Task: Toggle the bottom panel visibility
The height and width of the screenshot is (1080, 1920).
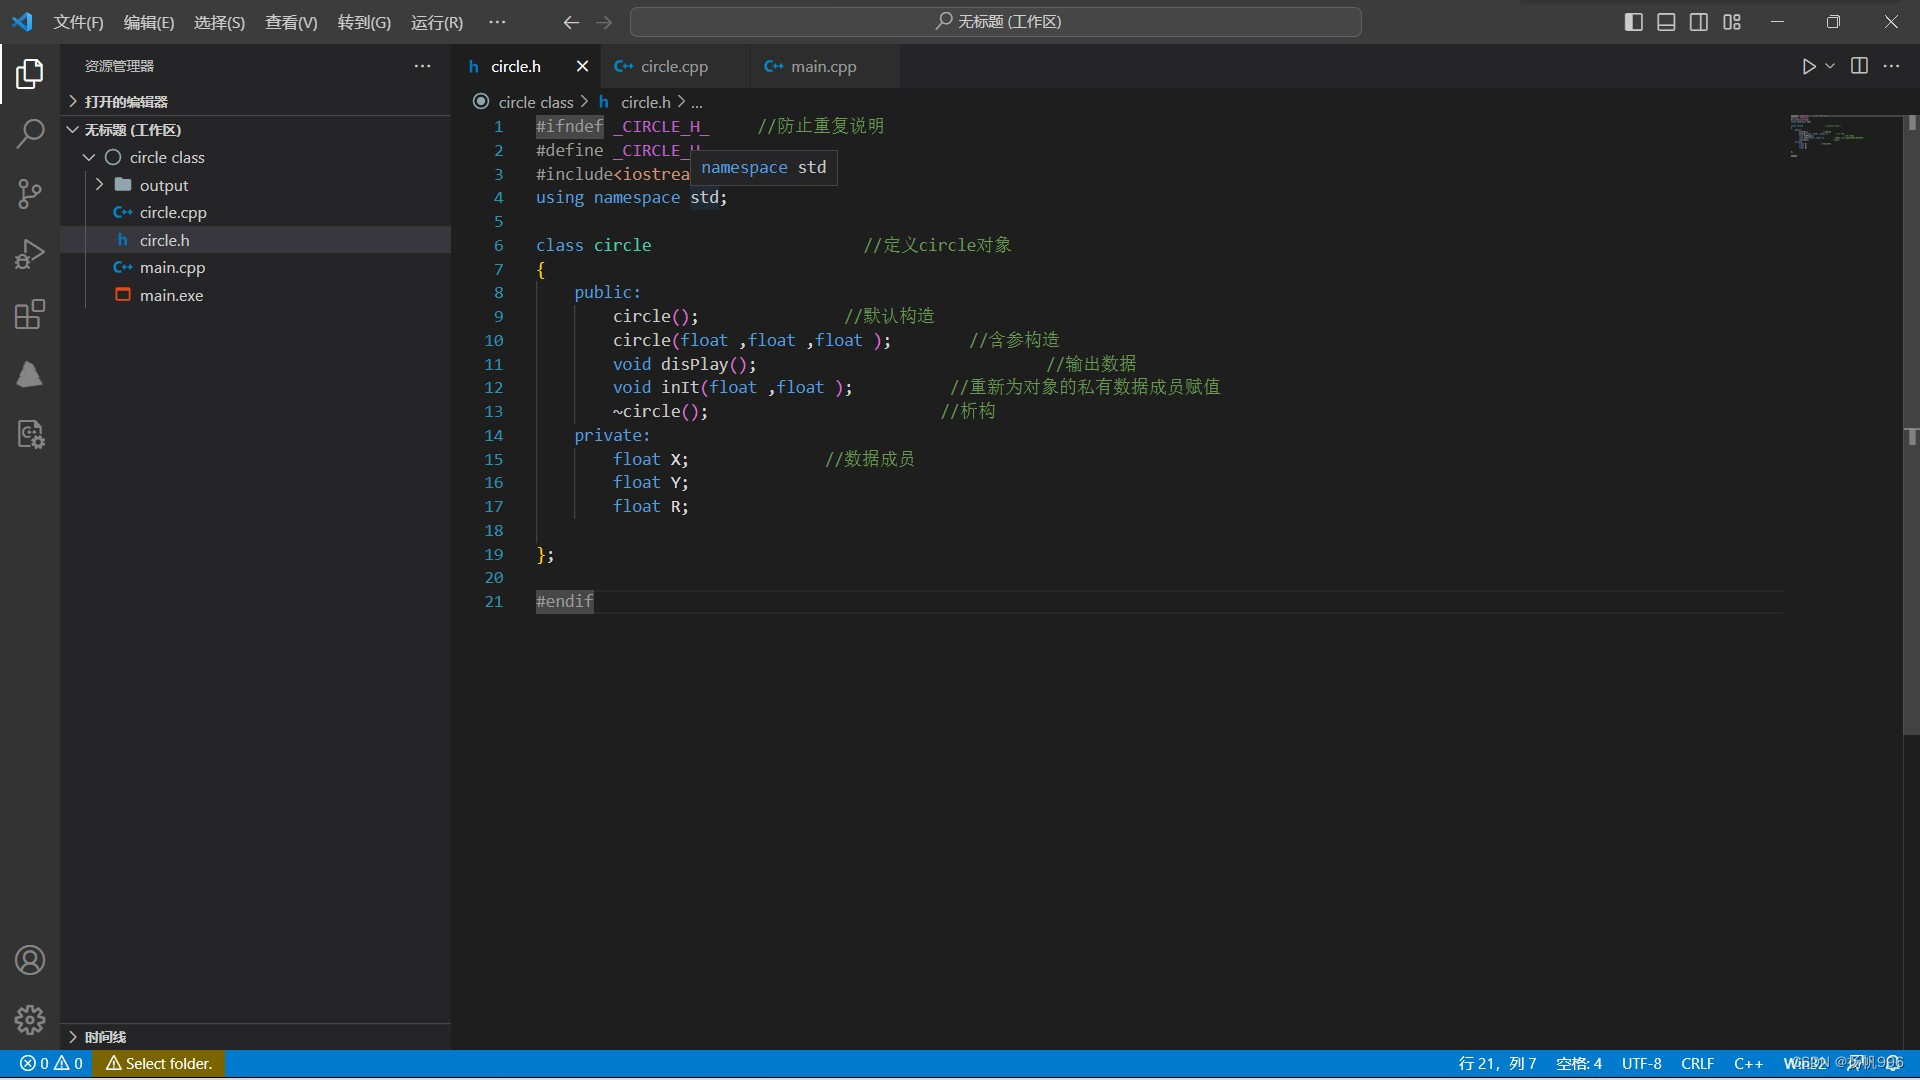Action: [x=1666, y=22]
